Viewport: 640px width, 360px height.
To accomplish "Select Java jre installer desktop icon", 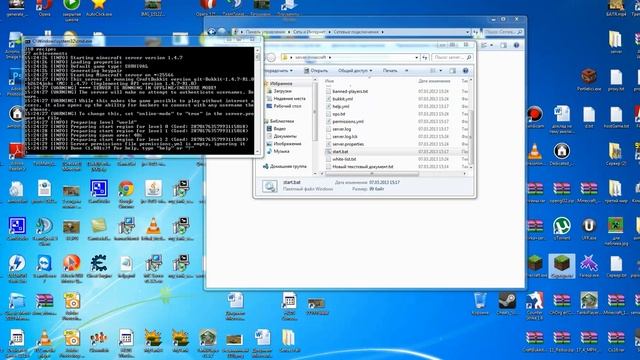I will [153, 192].
